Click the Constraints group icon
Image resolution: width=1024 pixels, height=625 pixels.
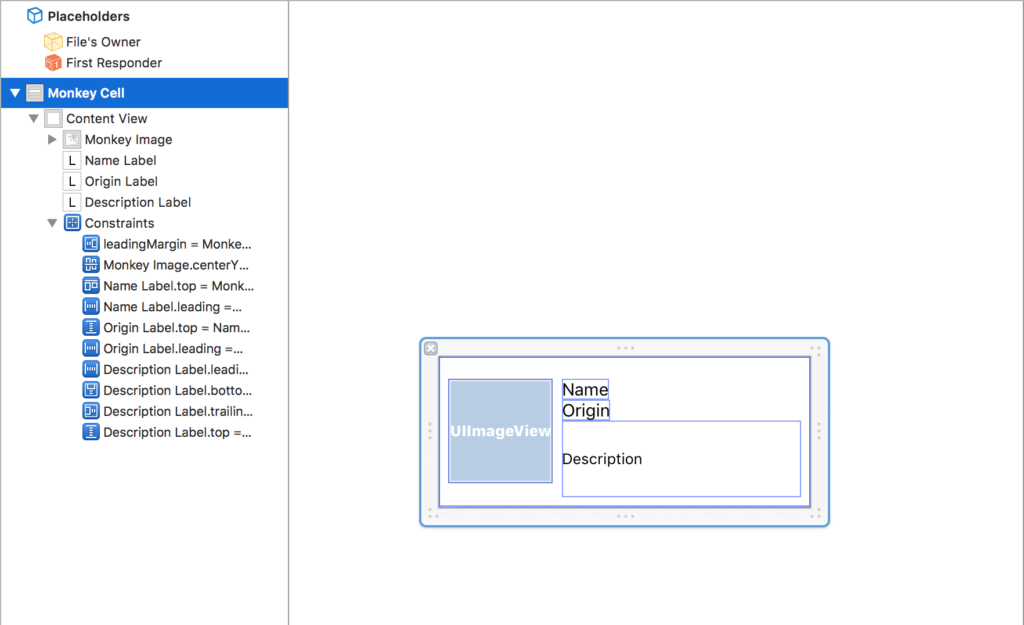(72, 223)
